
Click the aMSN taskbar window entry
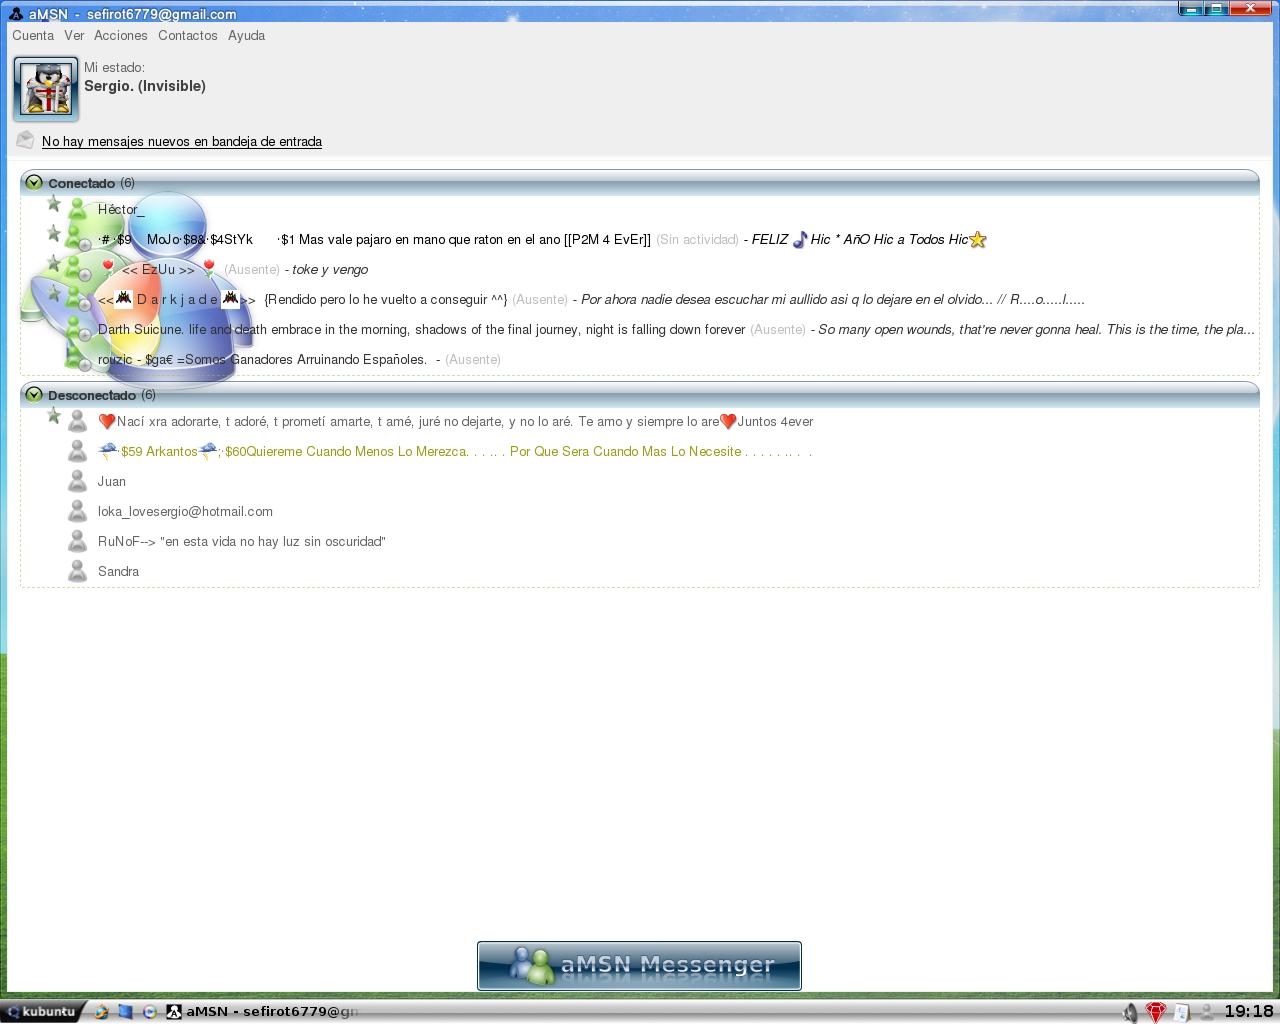262,1012
